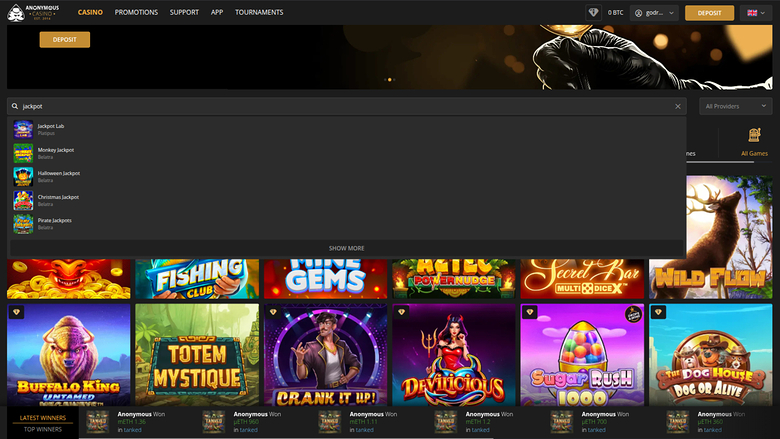
Task: Click drops and wins badge on Sugar Rush
Action: tap(633, 314)
